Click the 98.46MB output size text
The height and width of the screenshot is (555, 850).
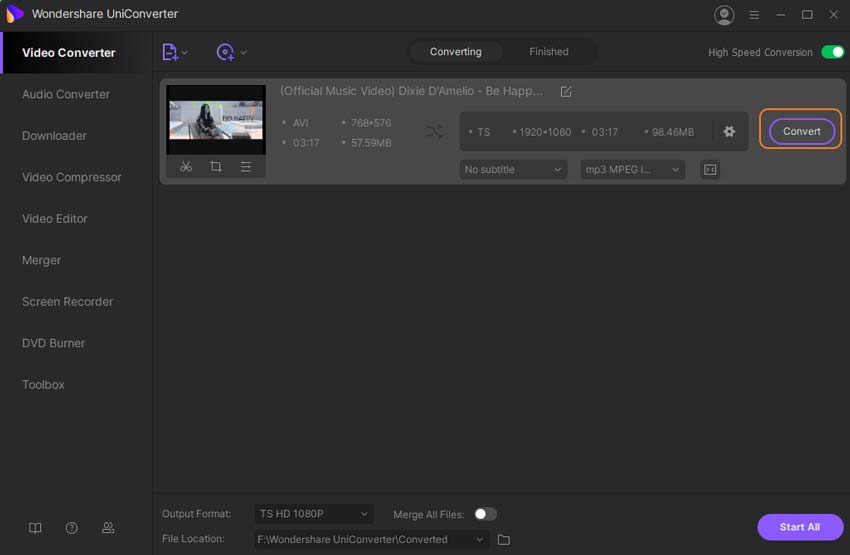click(x=673, y=132)
